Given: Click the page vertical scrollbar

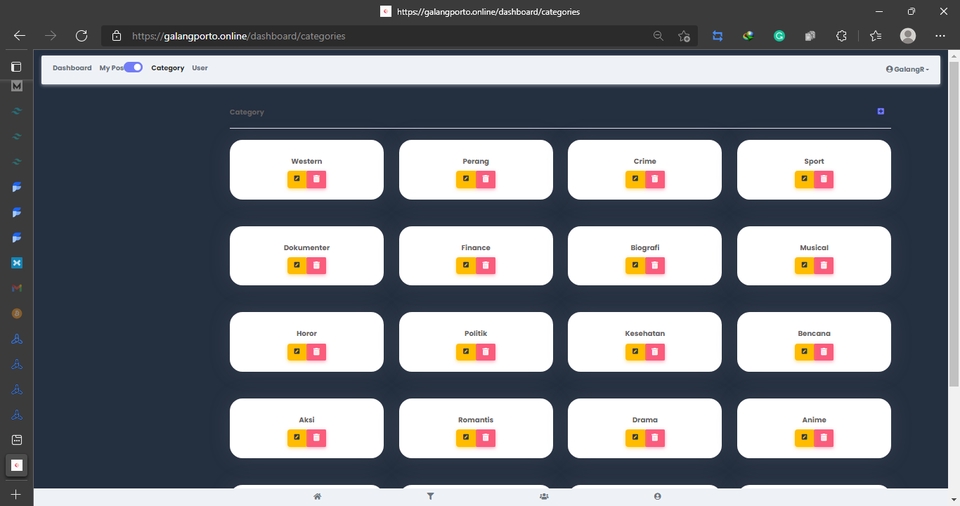Looking at the screenshot, I should coord(954,224).
